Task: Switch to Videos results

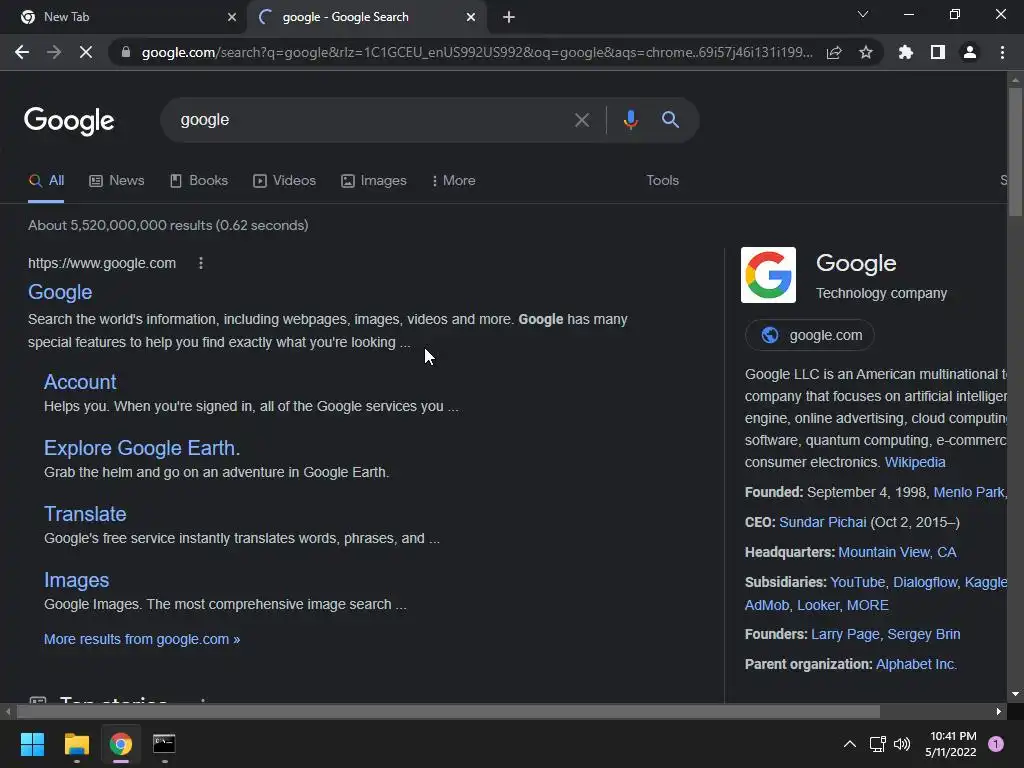Action: point(285,181)
